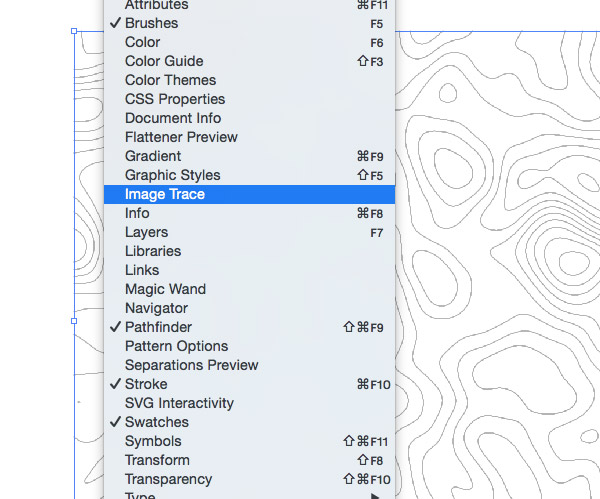
Task: Click the left-middle selection handle on artboard
Action: 75,321
